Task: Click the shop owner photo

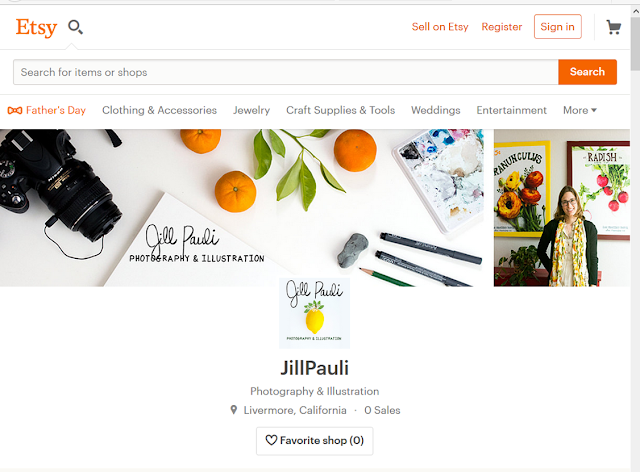Action: tap(562, 208)
